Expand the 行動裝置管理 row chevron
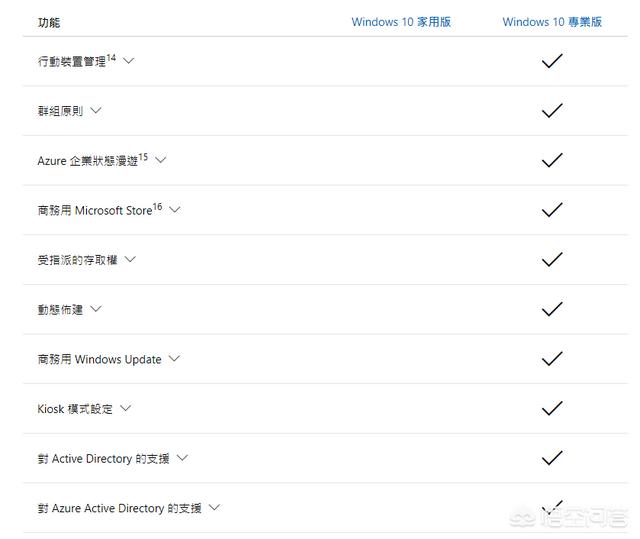This screenshot has height=539, width=640. pyautogui.click(x=128, y=61)
